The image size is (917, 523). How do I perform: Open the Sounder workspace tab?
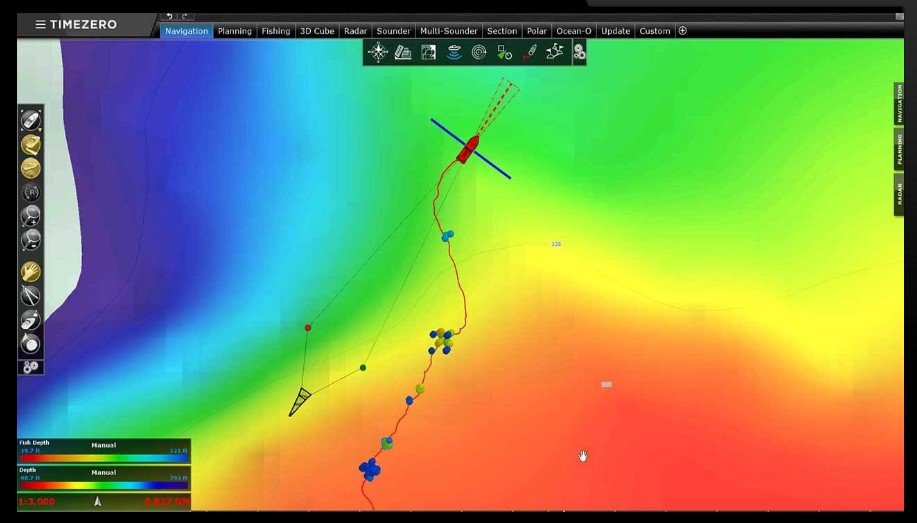pyautogui.click(x=393, y=31)
